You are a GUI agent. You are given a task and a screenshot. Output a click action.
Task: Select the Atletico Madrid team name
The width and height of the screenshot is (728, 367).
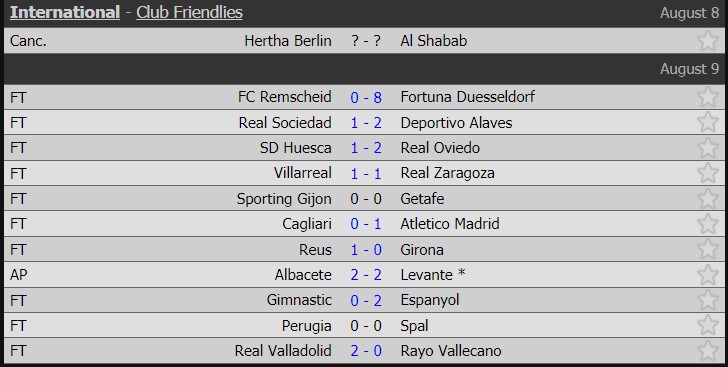click(450, 224)
